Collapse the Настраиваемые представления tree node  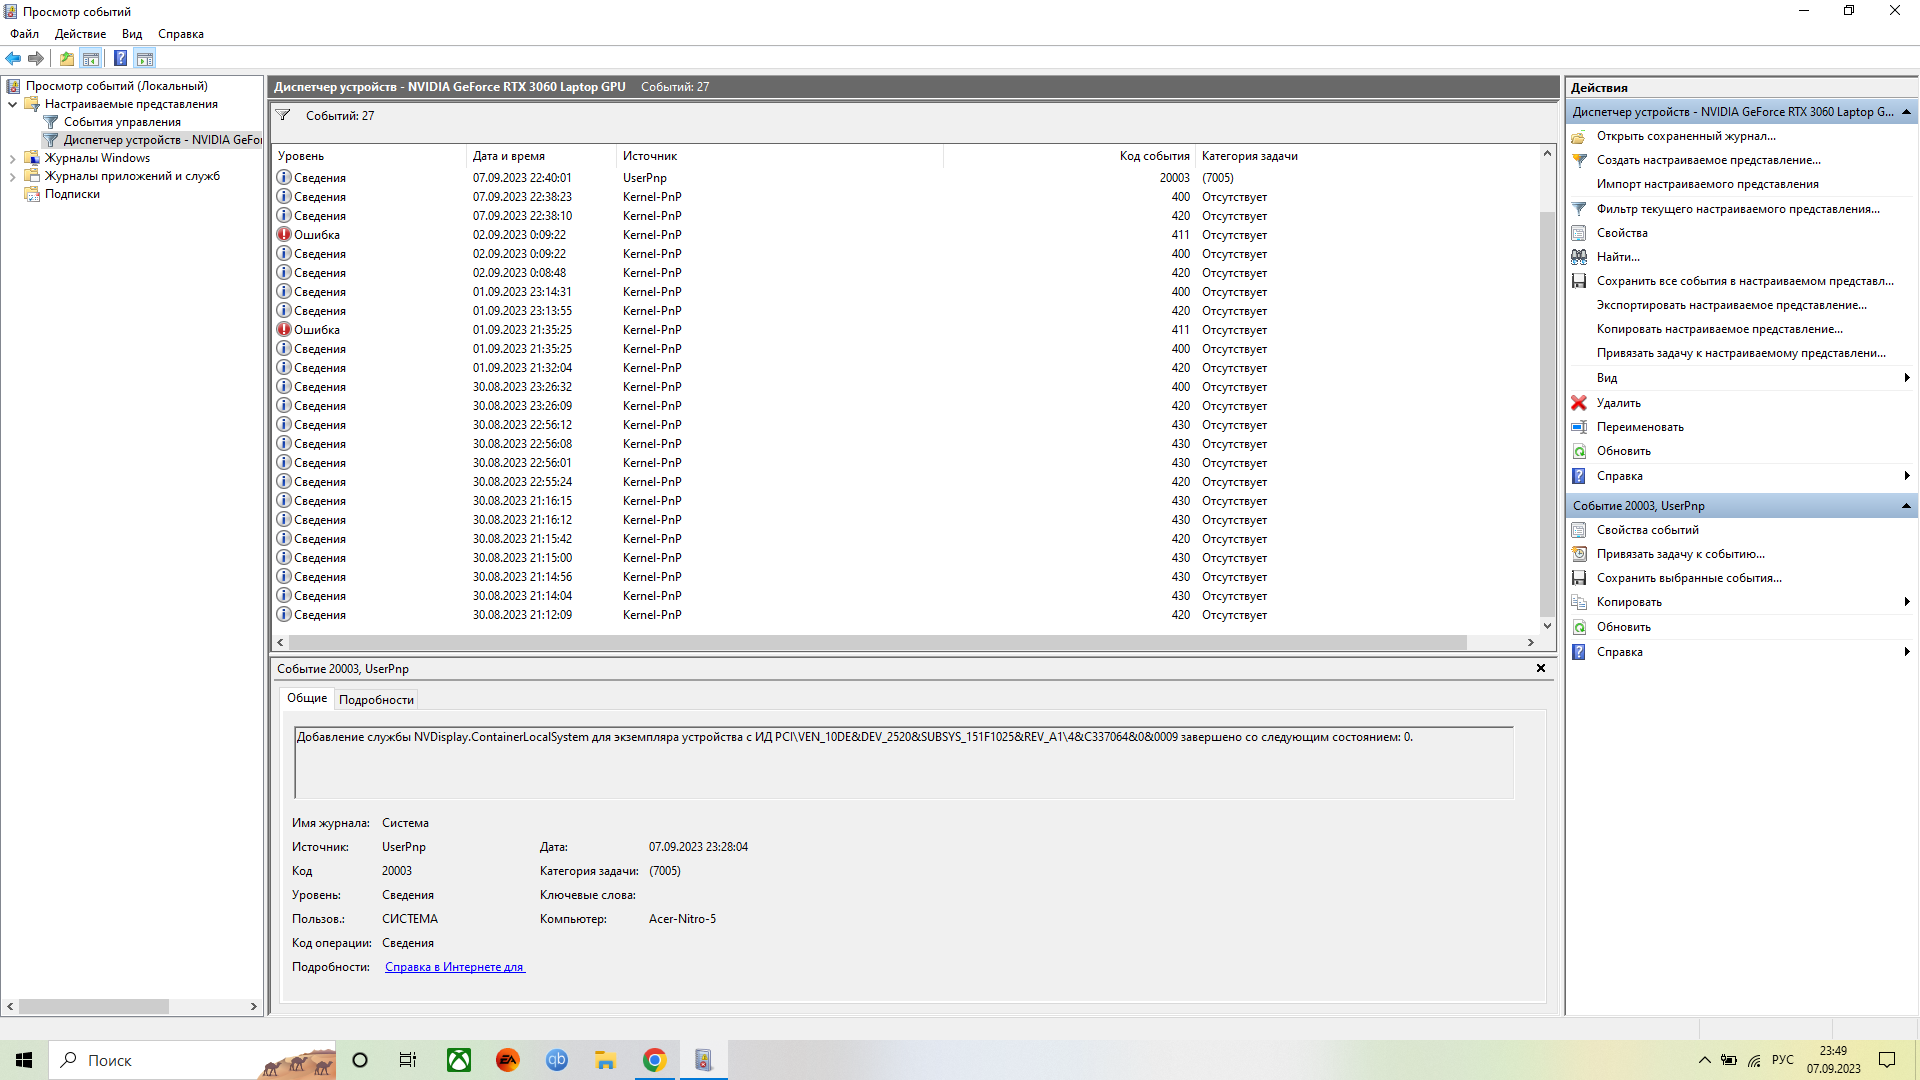click(12, 104)
